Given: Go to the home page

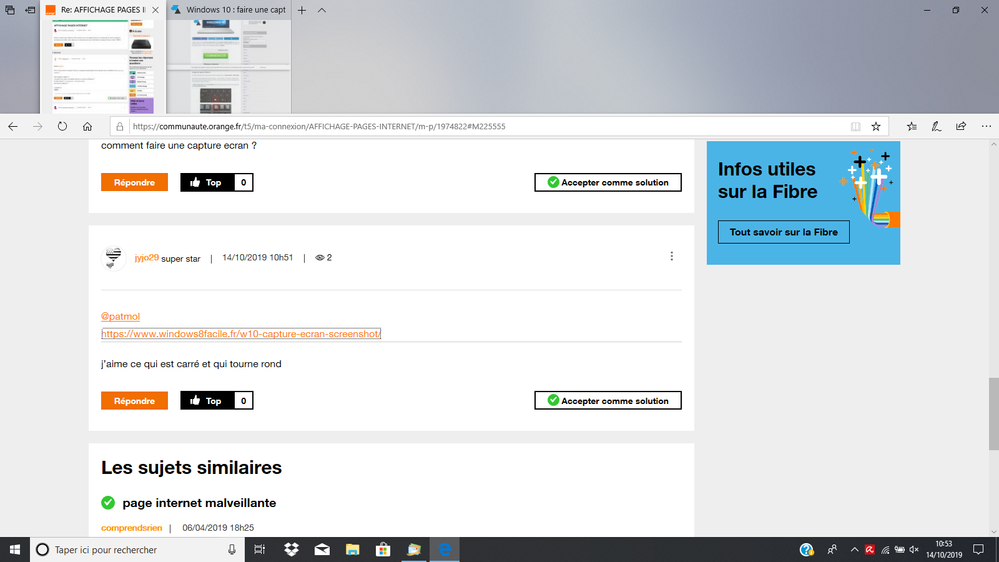Looking at the screenshot, I should (x=87, y=126).
